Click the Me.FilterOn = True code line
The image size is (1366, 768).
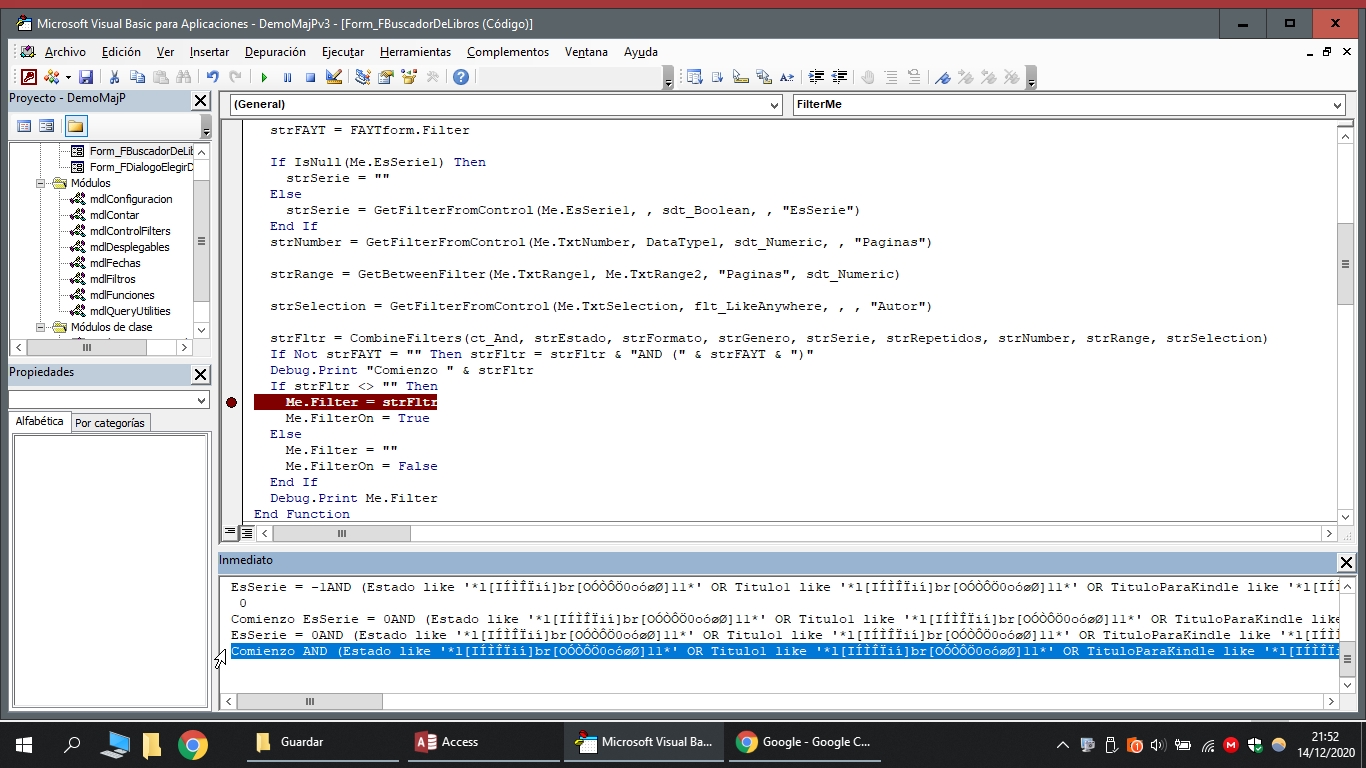[357, 418]
